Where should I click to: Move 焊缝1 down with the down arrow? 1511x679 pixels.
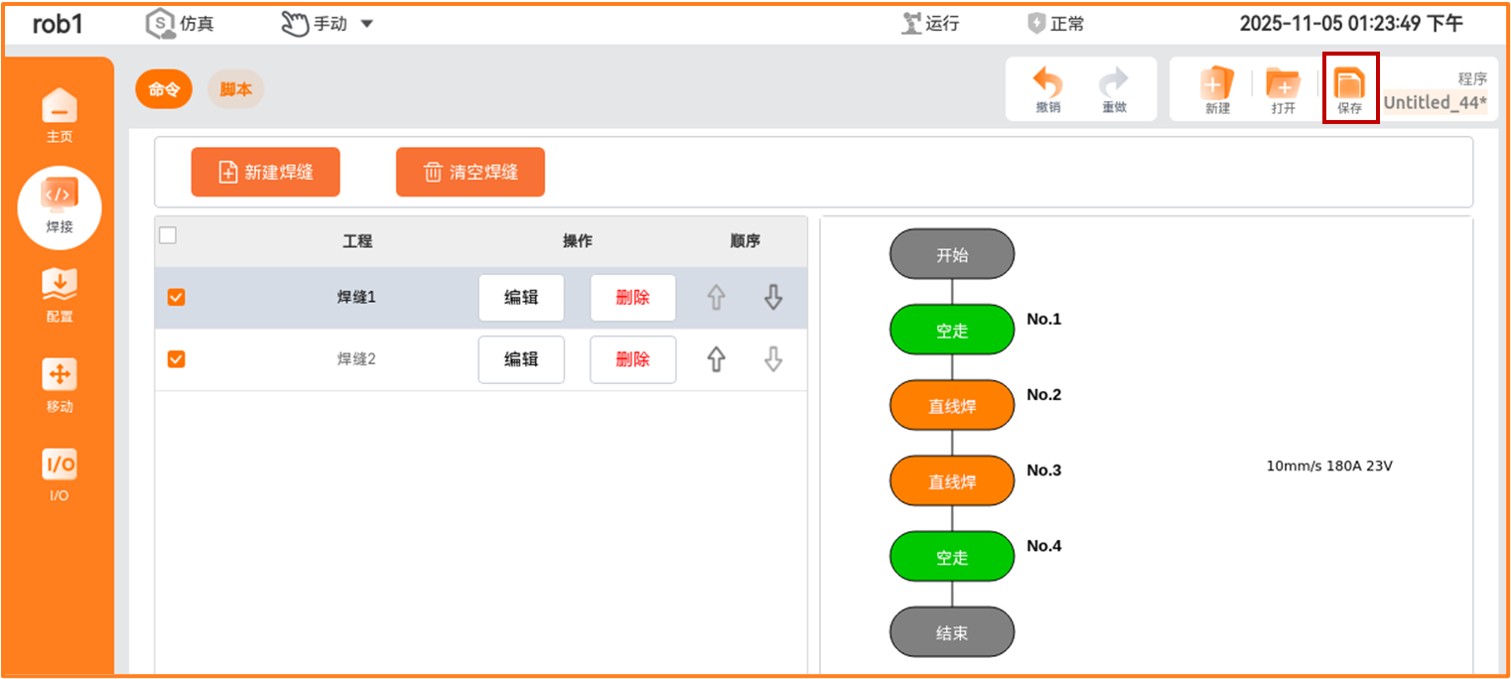point(773,298)
